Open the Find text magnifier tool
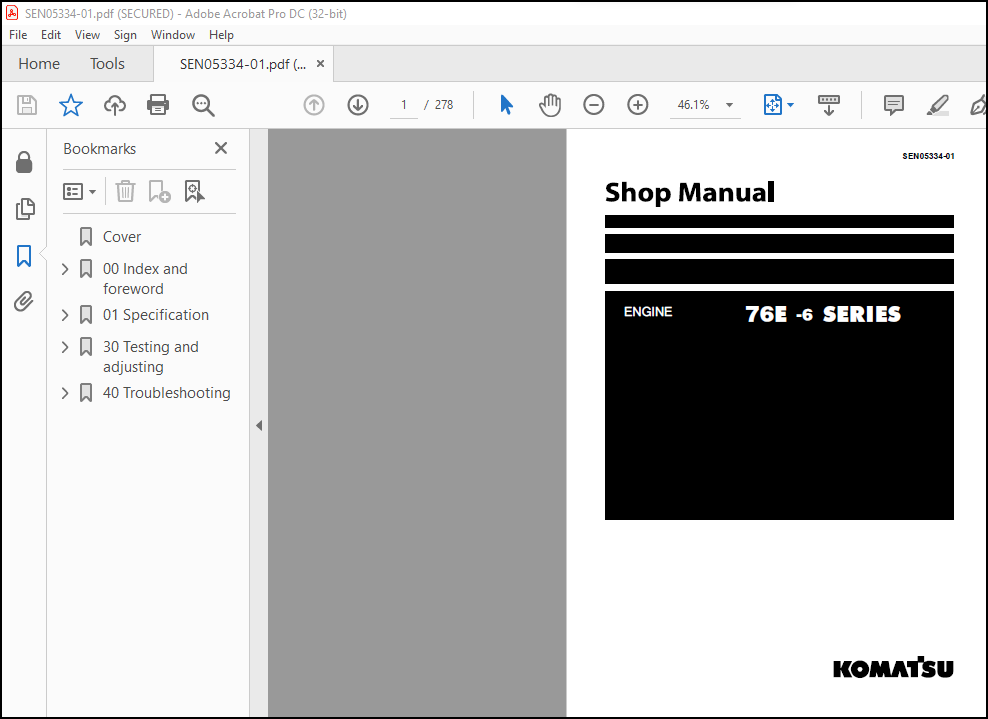This screenshot has height=719, width=988. coord(203,105)
